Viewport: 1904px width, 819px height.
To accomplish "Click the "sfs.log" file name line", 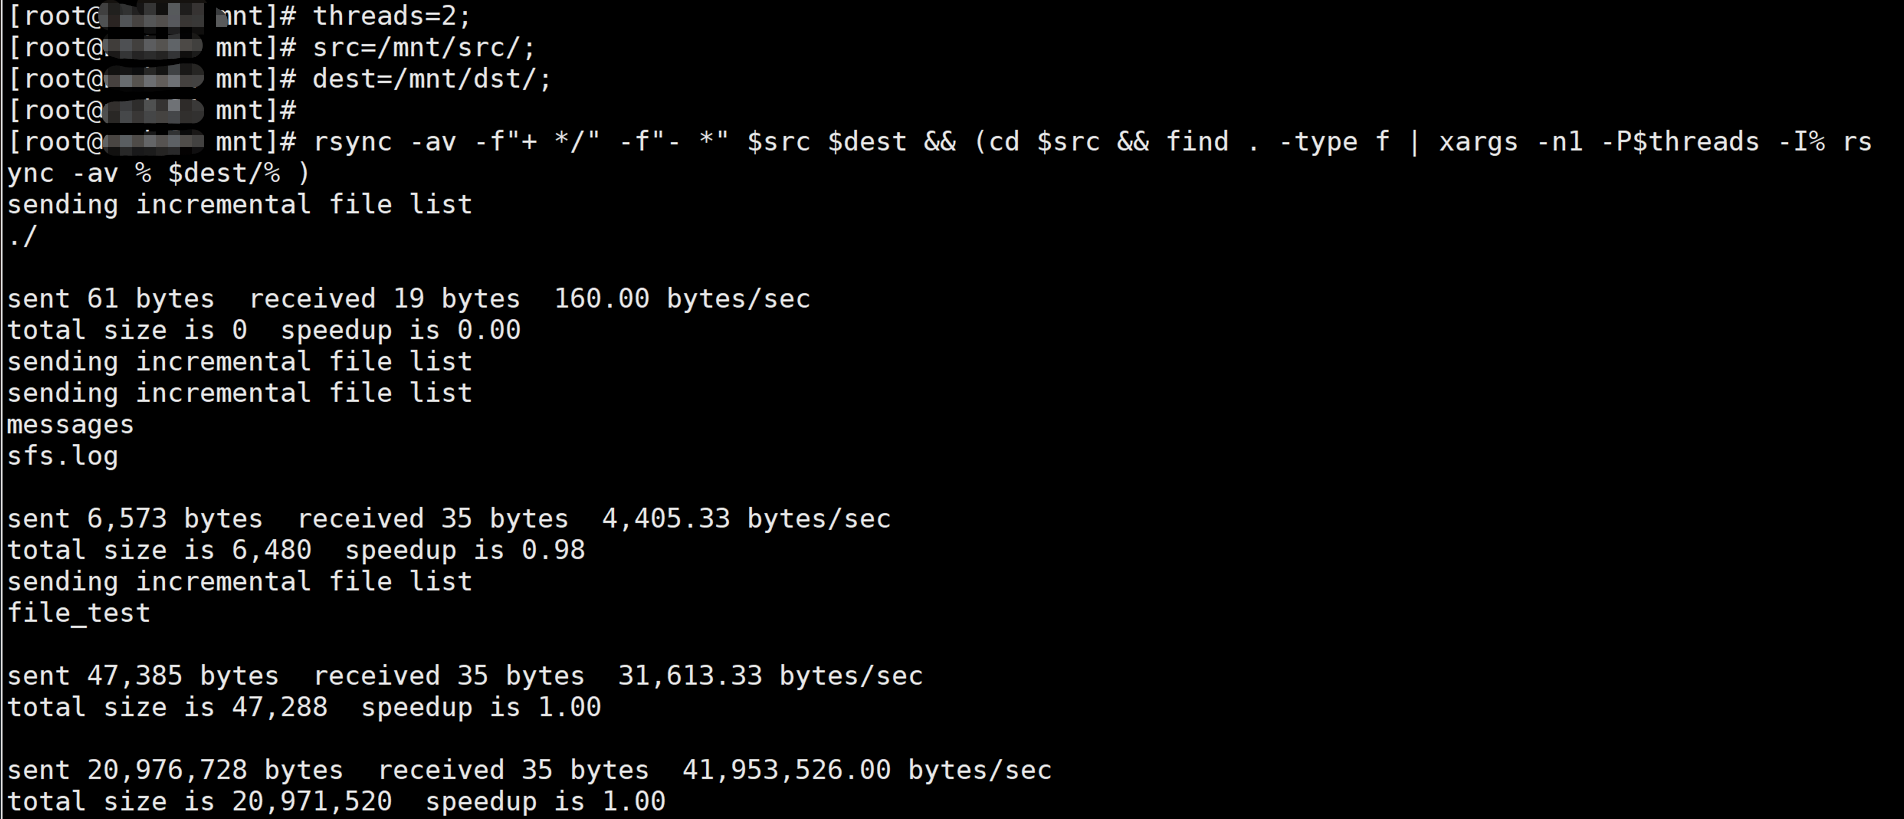I will [x=62, y=457].
